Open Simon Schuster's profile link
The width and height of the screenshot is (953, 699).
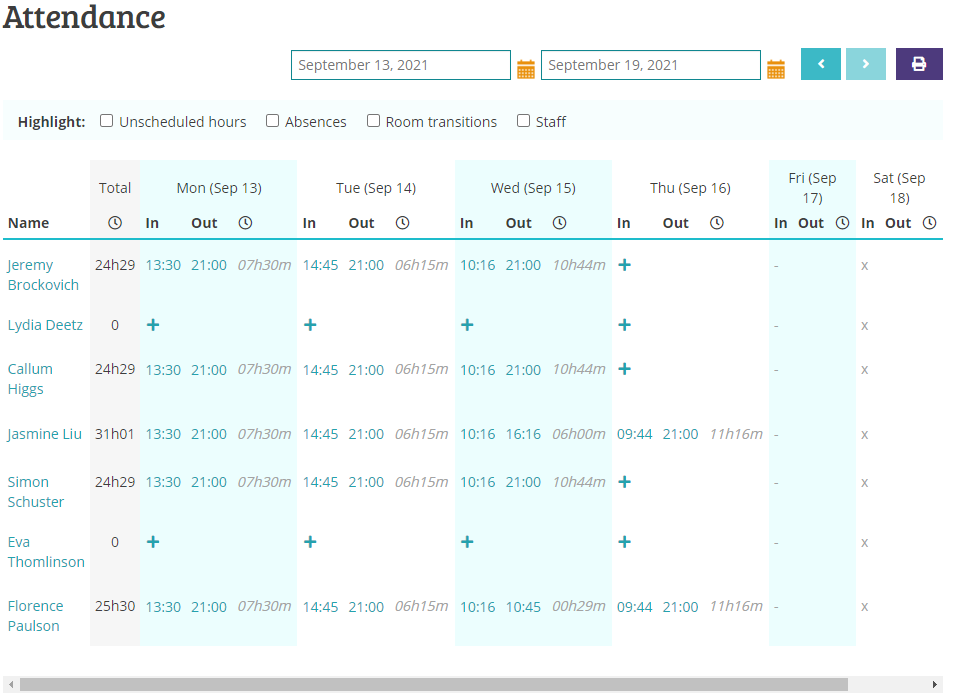point(35,491)
